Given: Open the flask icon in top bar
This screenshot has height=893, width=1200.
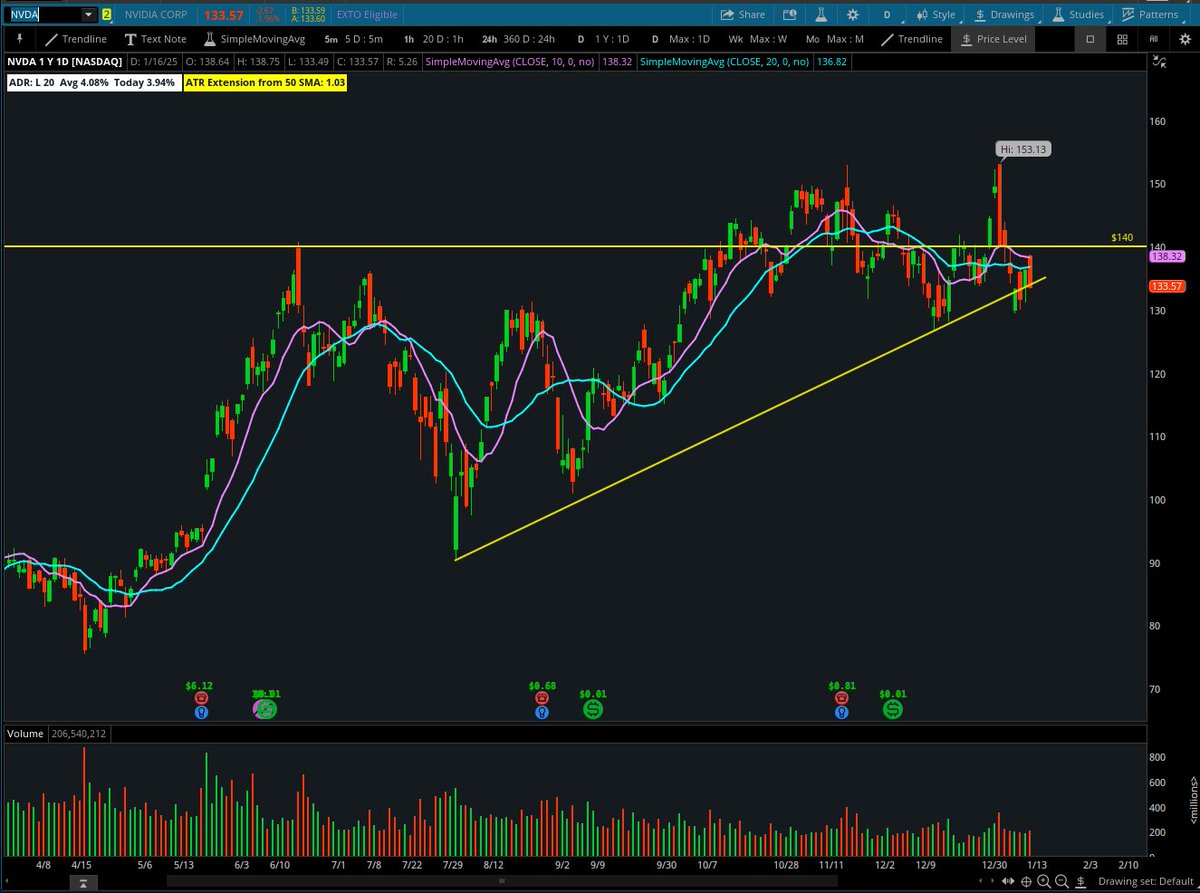Looking at the screenshot, I should (821, 15).
